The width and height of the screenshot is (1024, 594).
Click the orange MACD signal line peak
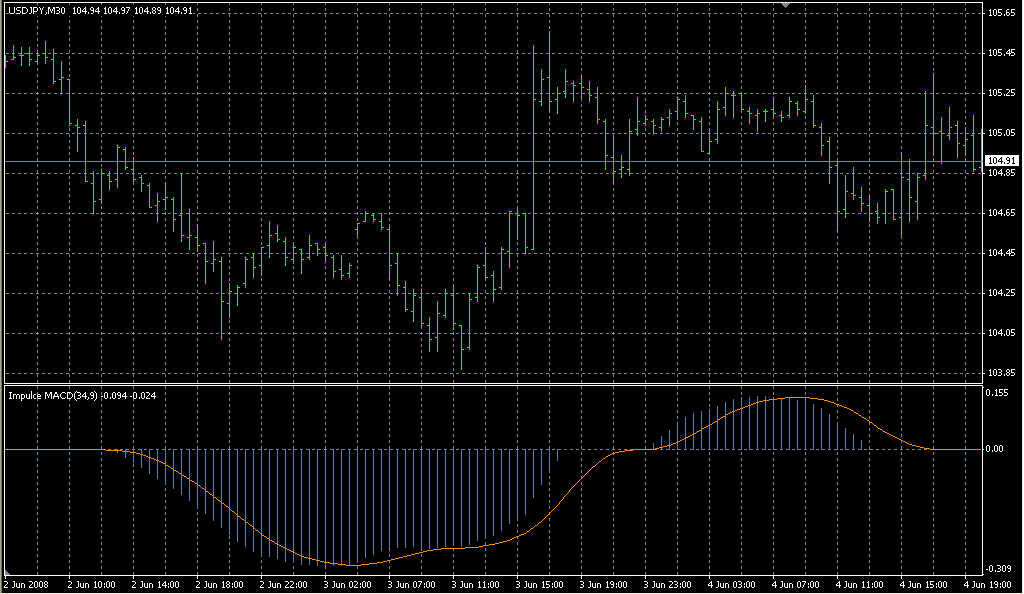coord(797,397)
